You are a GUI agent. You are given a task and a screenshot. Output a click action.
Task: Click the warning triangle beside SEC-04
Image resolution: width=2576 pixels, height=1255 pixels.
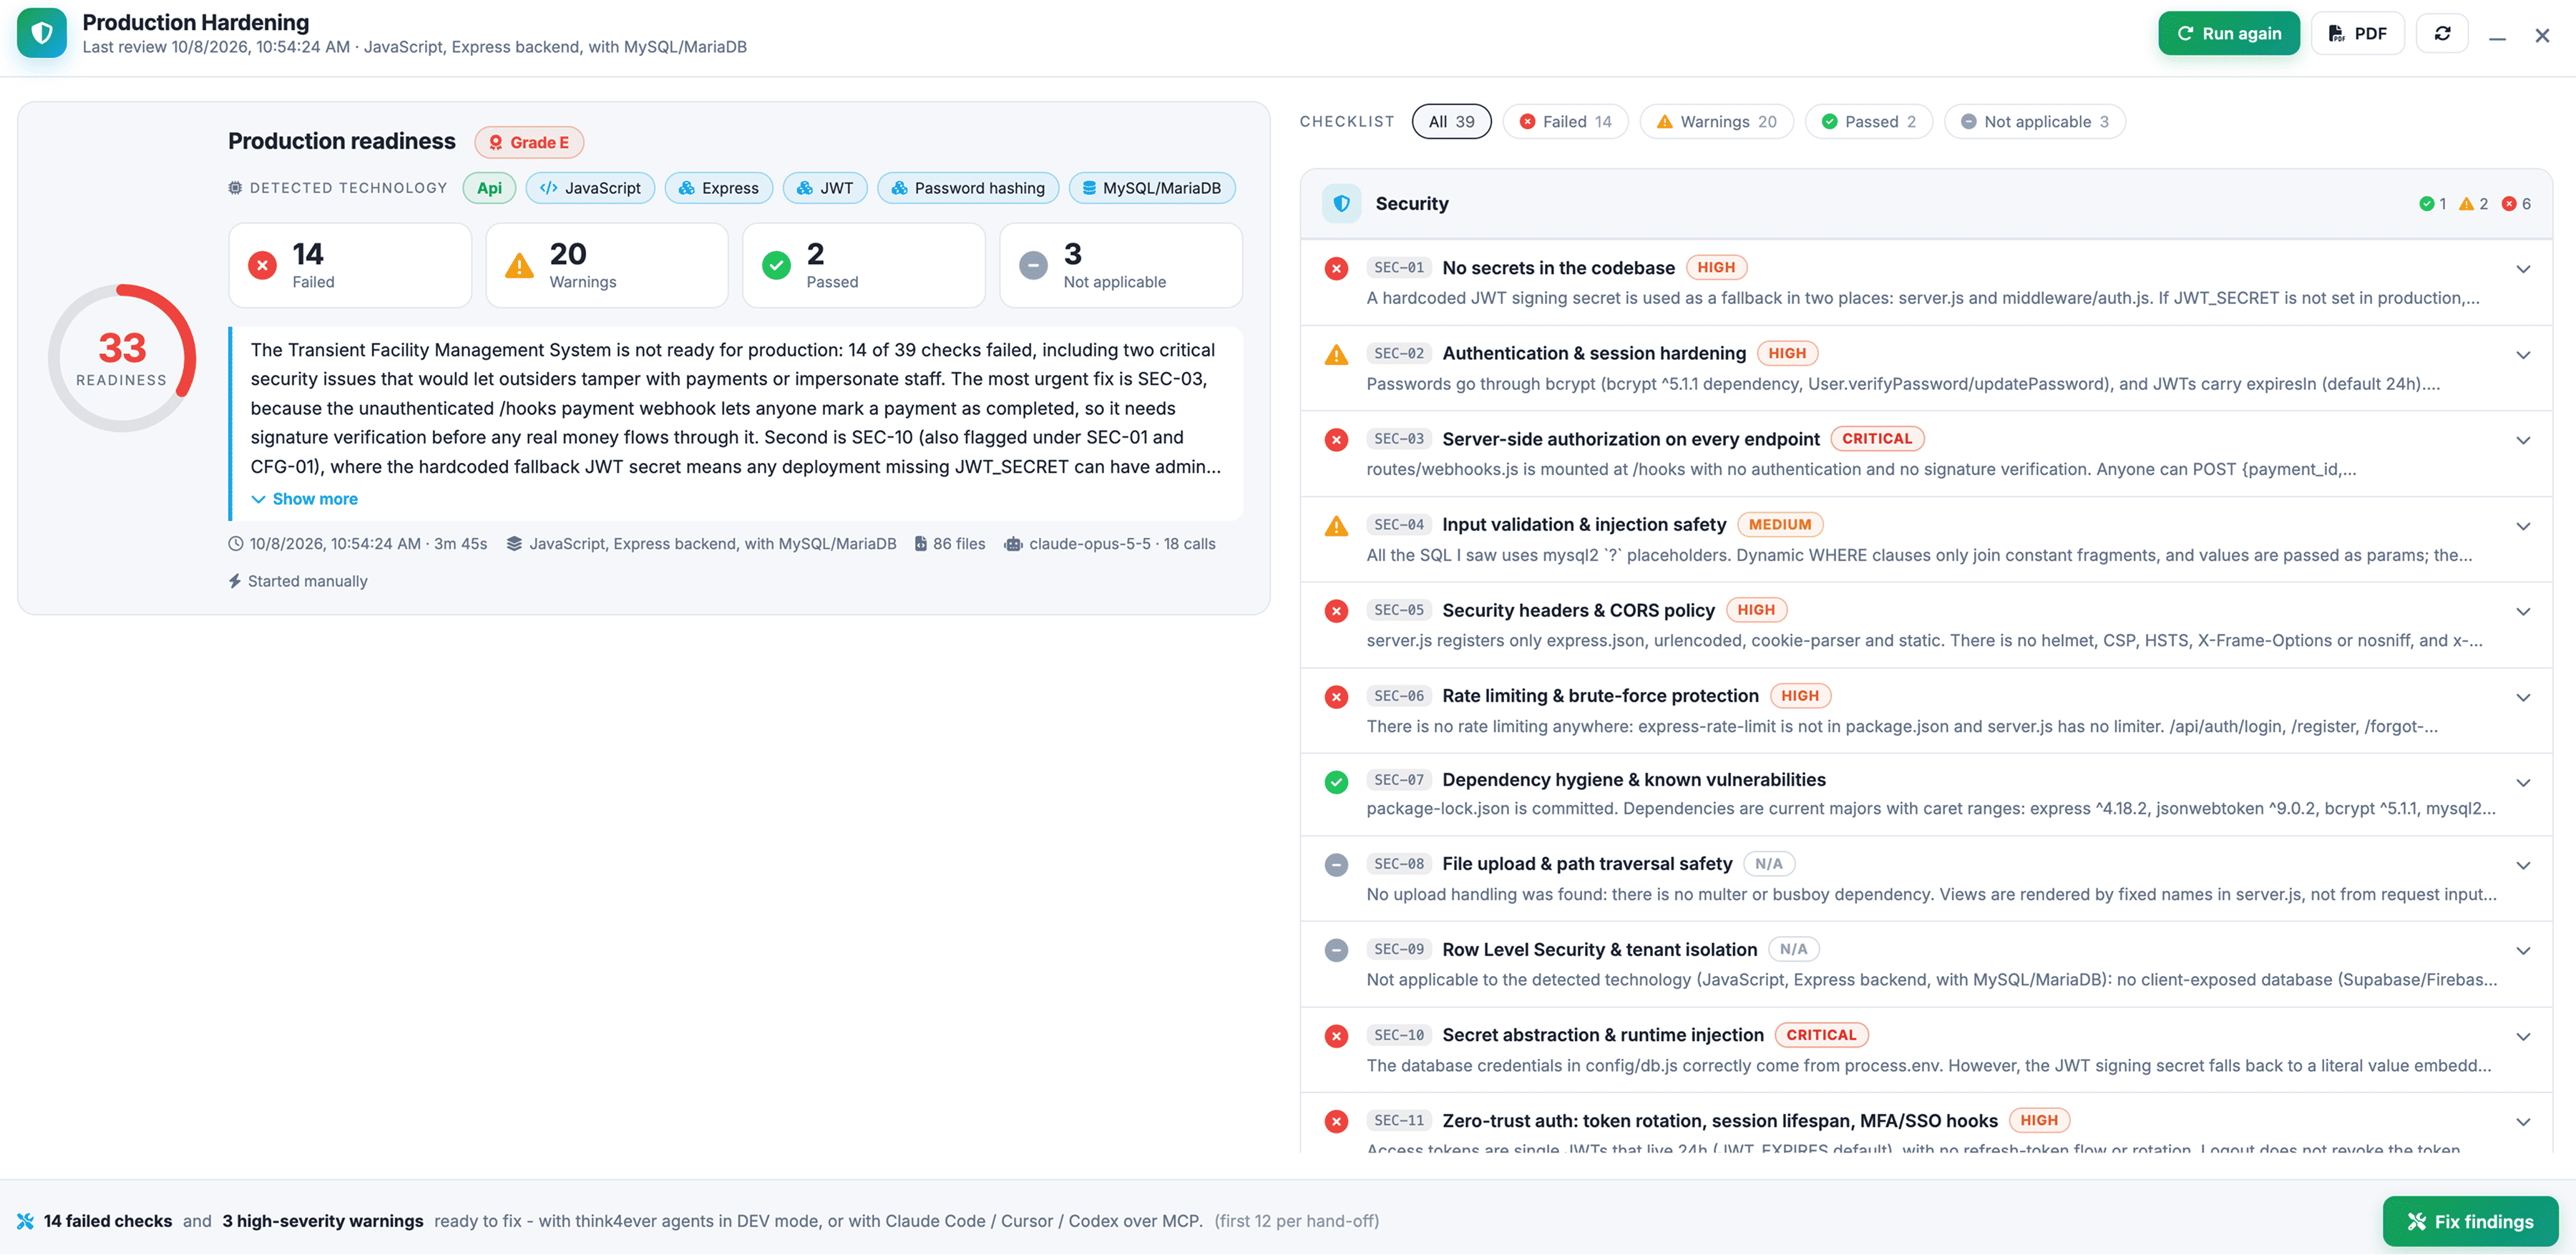point(1336,525)
